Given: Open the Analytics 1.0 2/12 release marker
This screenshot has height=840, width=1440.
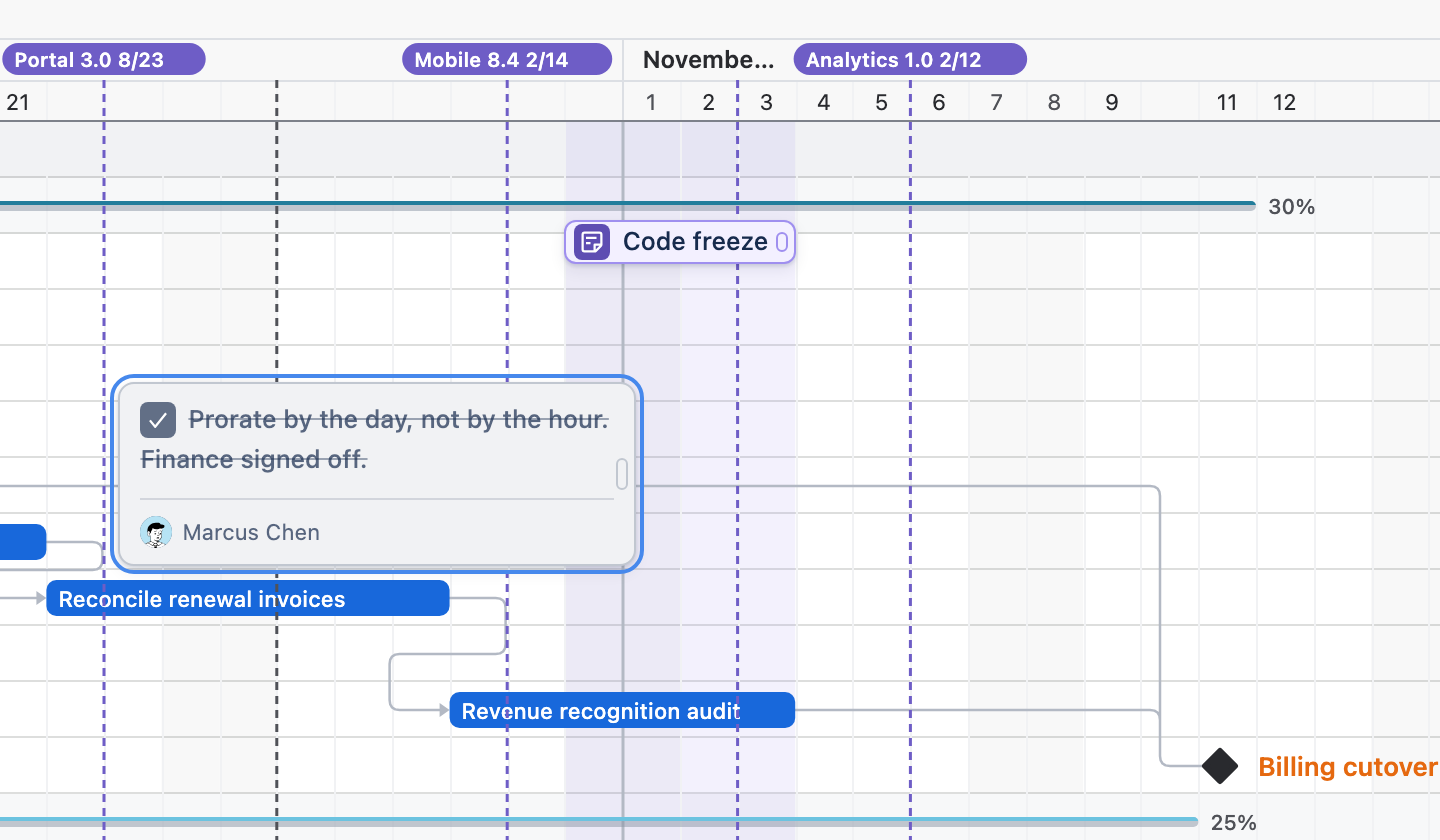Looking at the screenshot, I should coord(910,60).
